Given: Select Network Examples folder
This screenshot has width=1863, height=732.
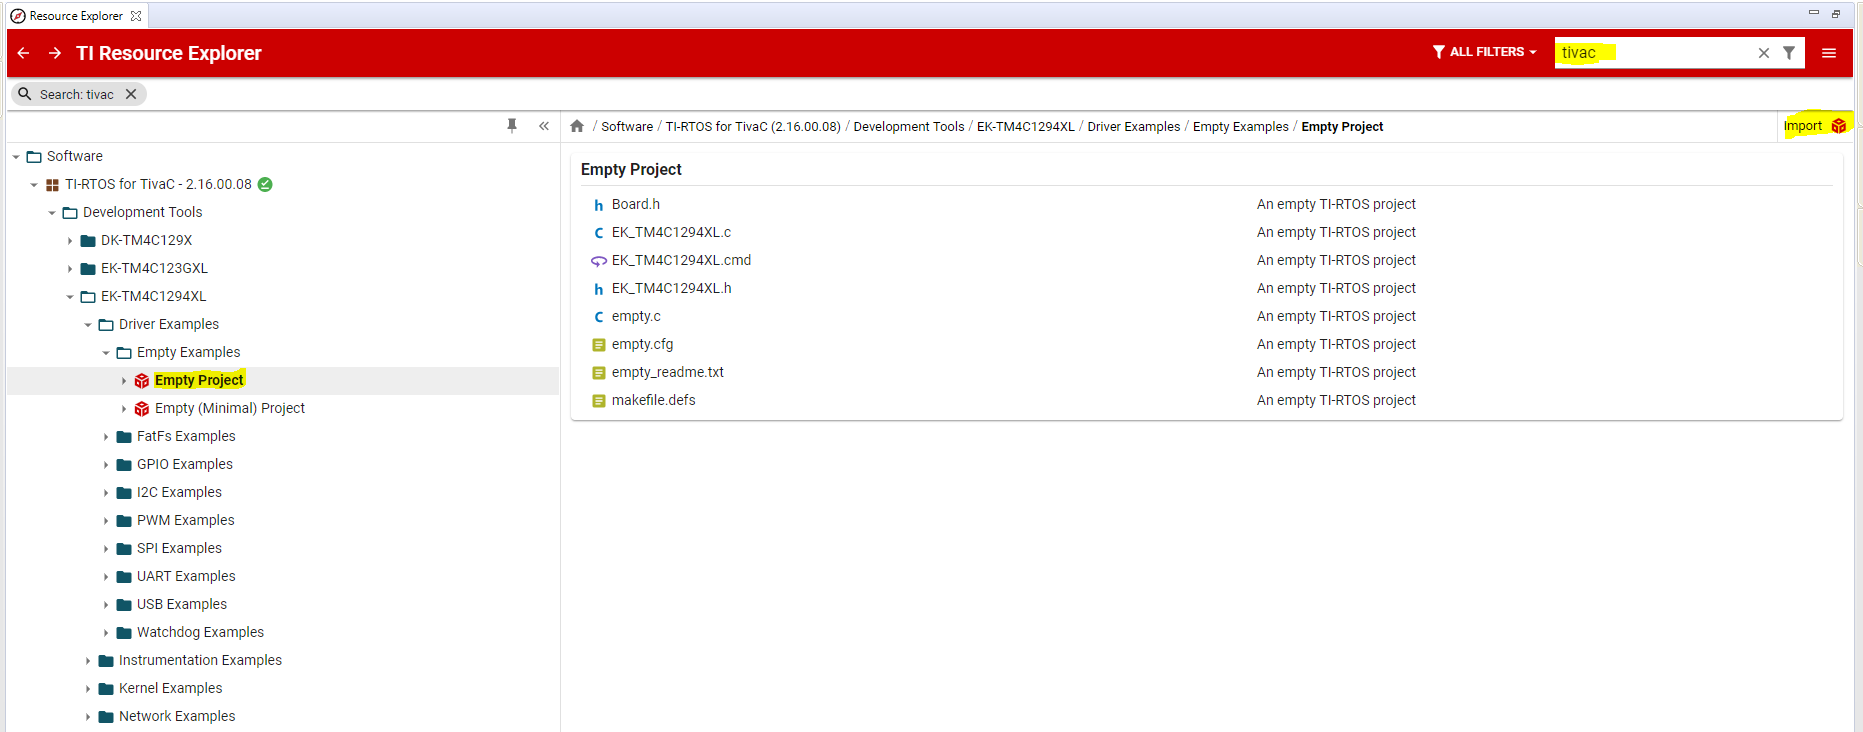Looking at the screenshot, I should [x=177, y=716].
